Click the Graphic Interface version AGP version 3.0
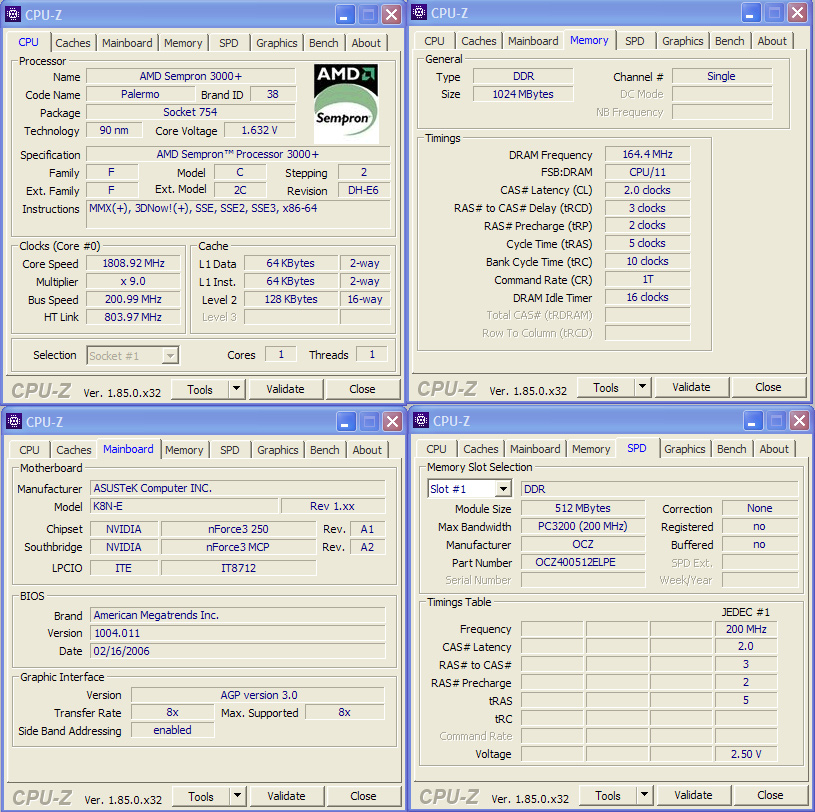Image resolution: width=815 pixels, height=812 pixels. pos(258,695)
